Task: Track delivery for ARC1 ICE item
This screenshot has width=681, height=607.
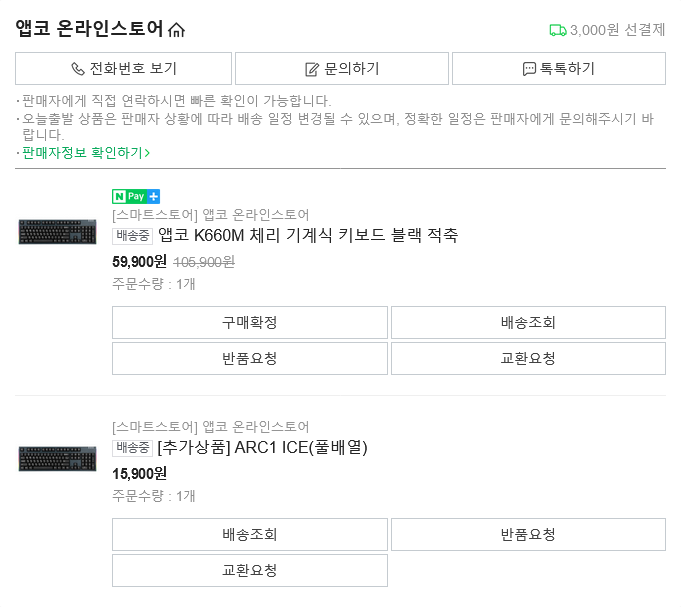Action: (x=249, y=535)
